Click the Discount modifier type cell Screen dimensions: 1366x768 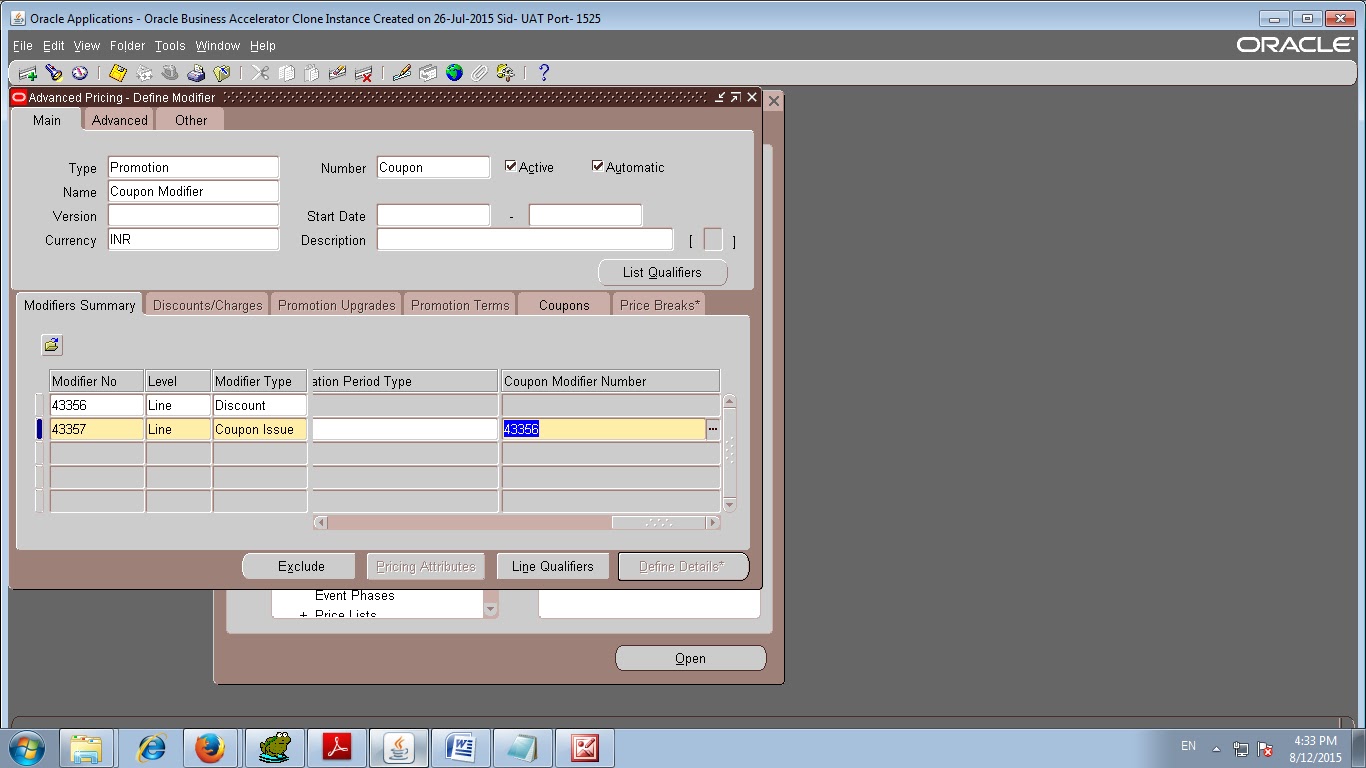(260, 405)
